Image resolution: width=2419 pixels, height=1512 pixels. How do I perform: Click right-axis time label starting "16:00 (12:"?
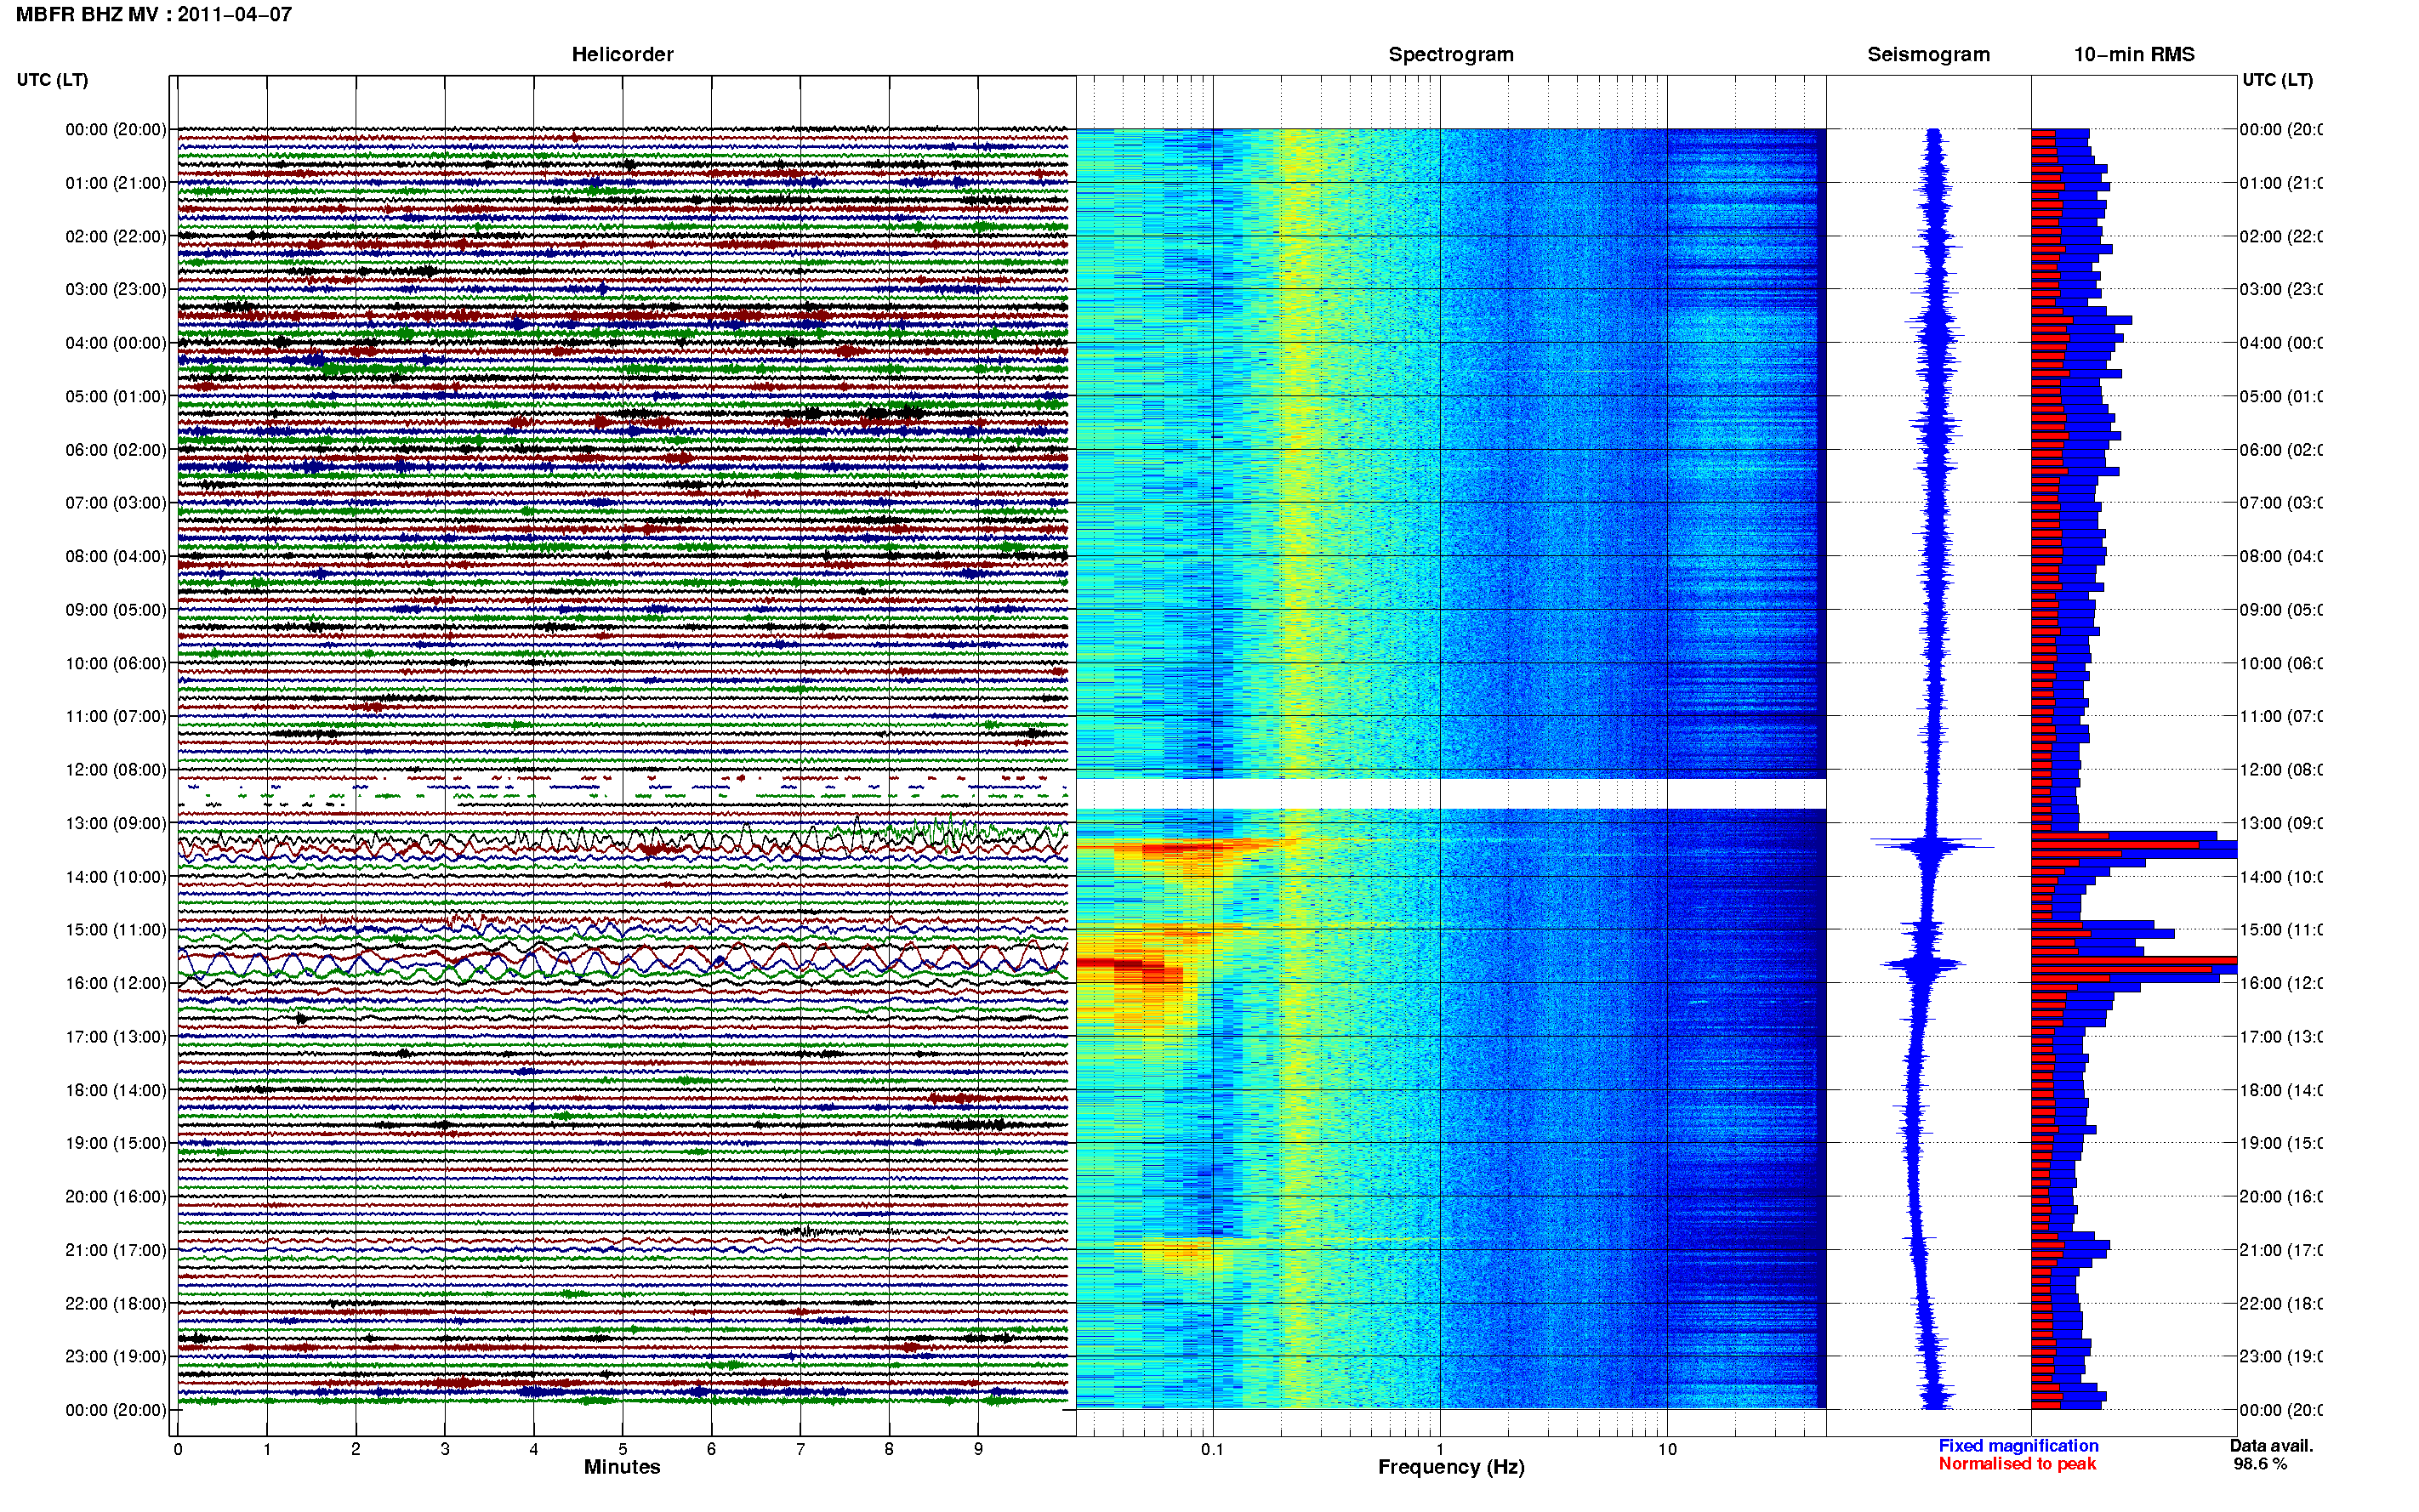tap(2281, 984)
